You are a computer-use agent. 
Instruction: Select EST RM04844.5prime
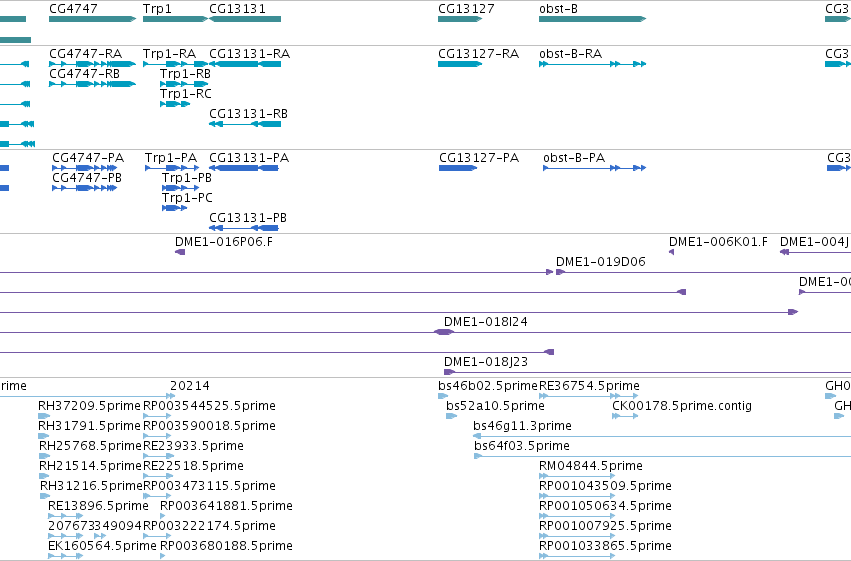coord(577,476)
